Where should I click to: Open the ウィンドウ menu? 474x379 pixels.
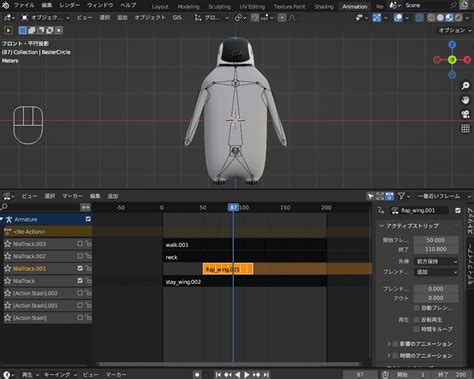pyautogui.click(x=100, y=5)
